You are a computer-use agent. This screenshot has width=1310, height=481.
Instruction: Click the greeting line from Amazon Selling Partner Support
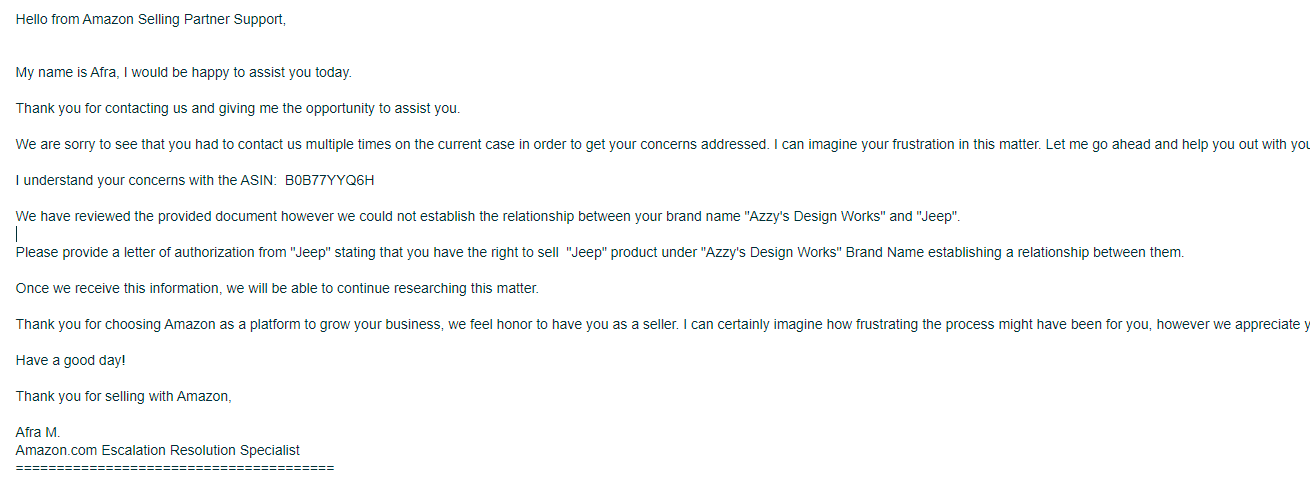[x=151, y=19]
